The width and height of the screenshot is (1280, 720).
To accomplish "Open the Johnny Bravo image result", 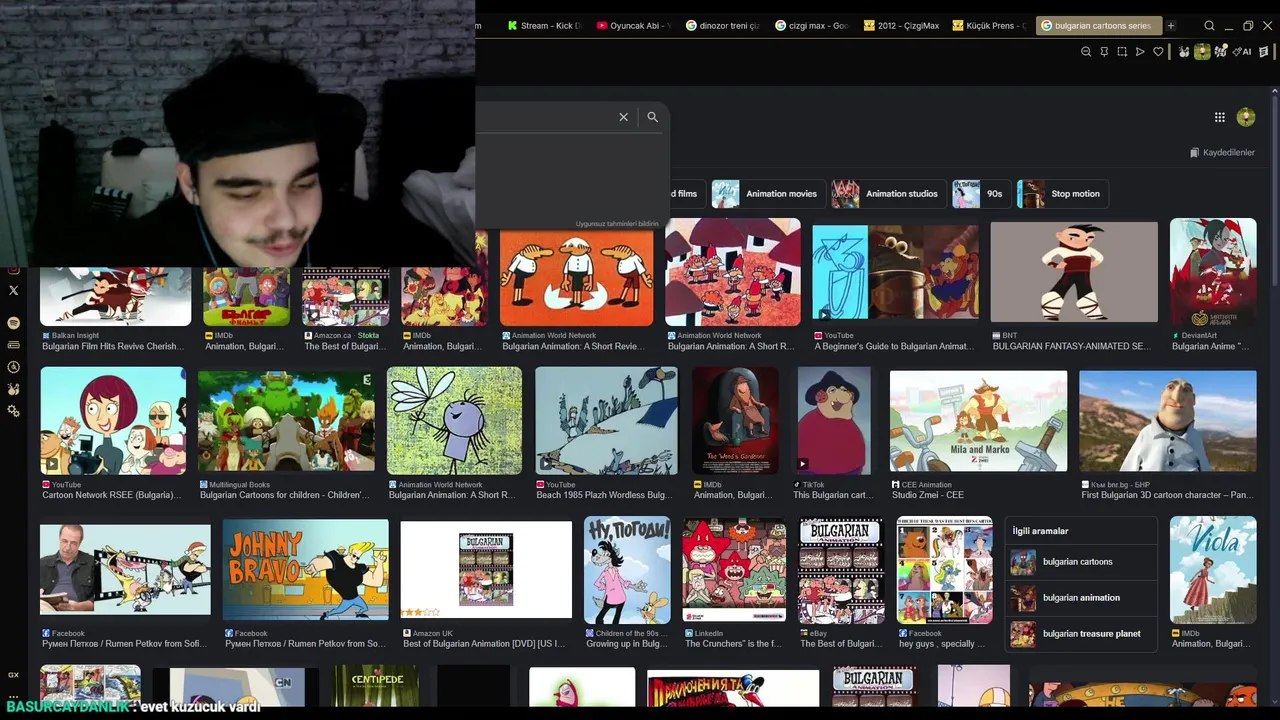I will tap(305, 569).
